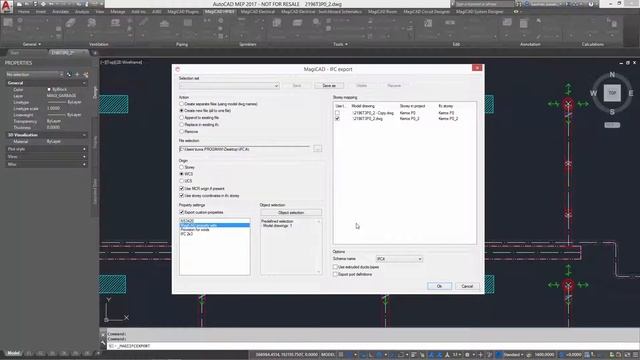
Task: Select WCS as origin
Action: (182, 174)
